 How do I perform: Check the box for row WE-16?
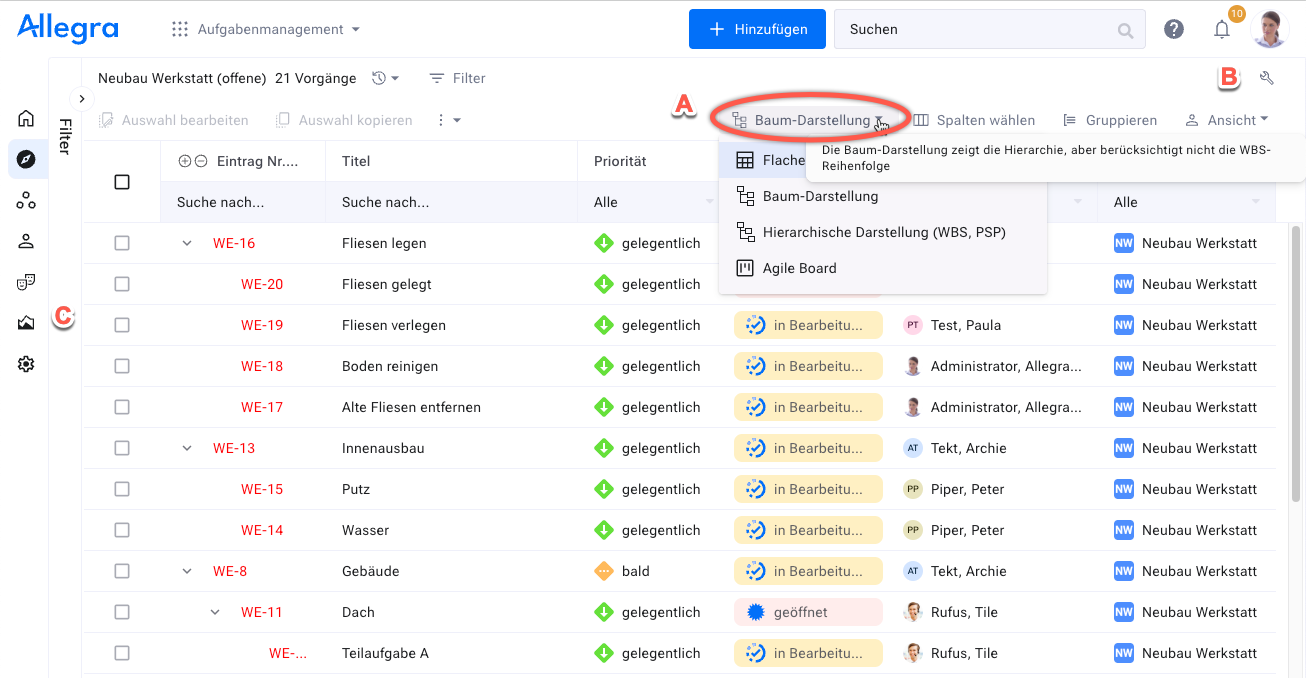(x=122, y=243)
